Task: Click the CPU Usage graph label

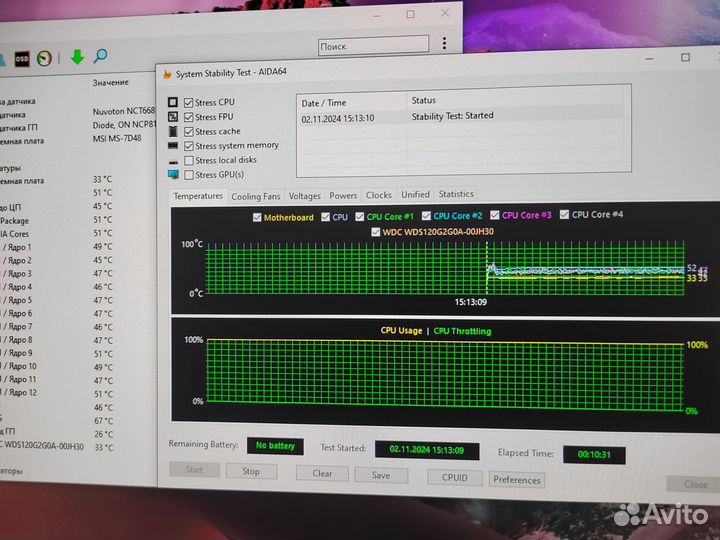Action: (401, 331)
